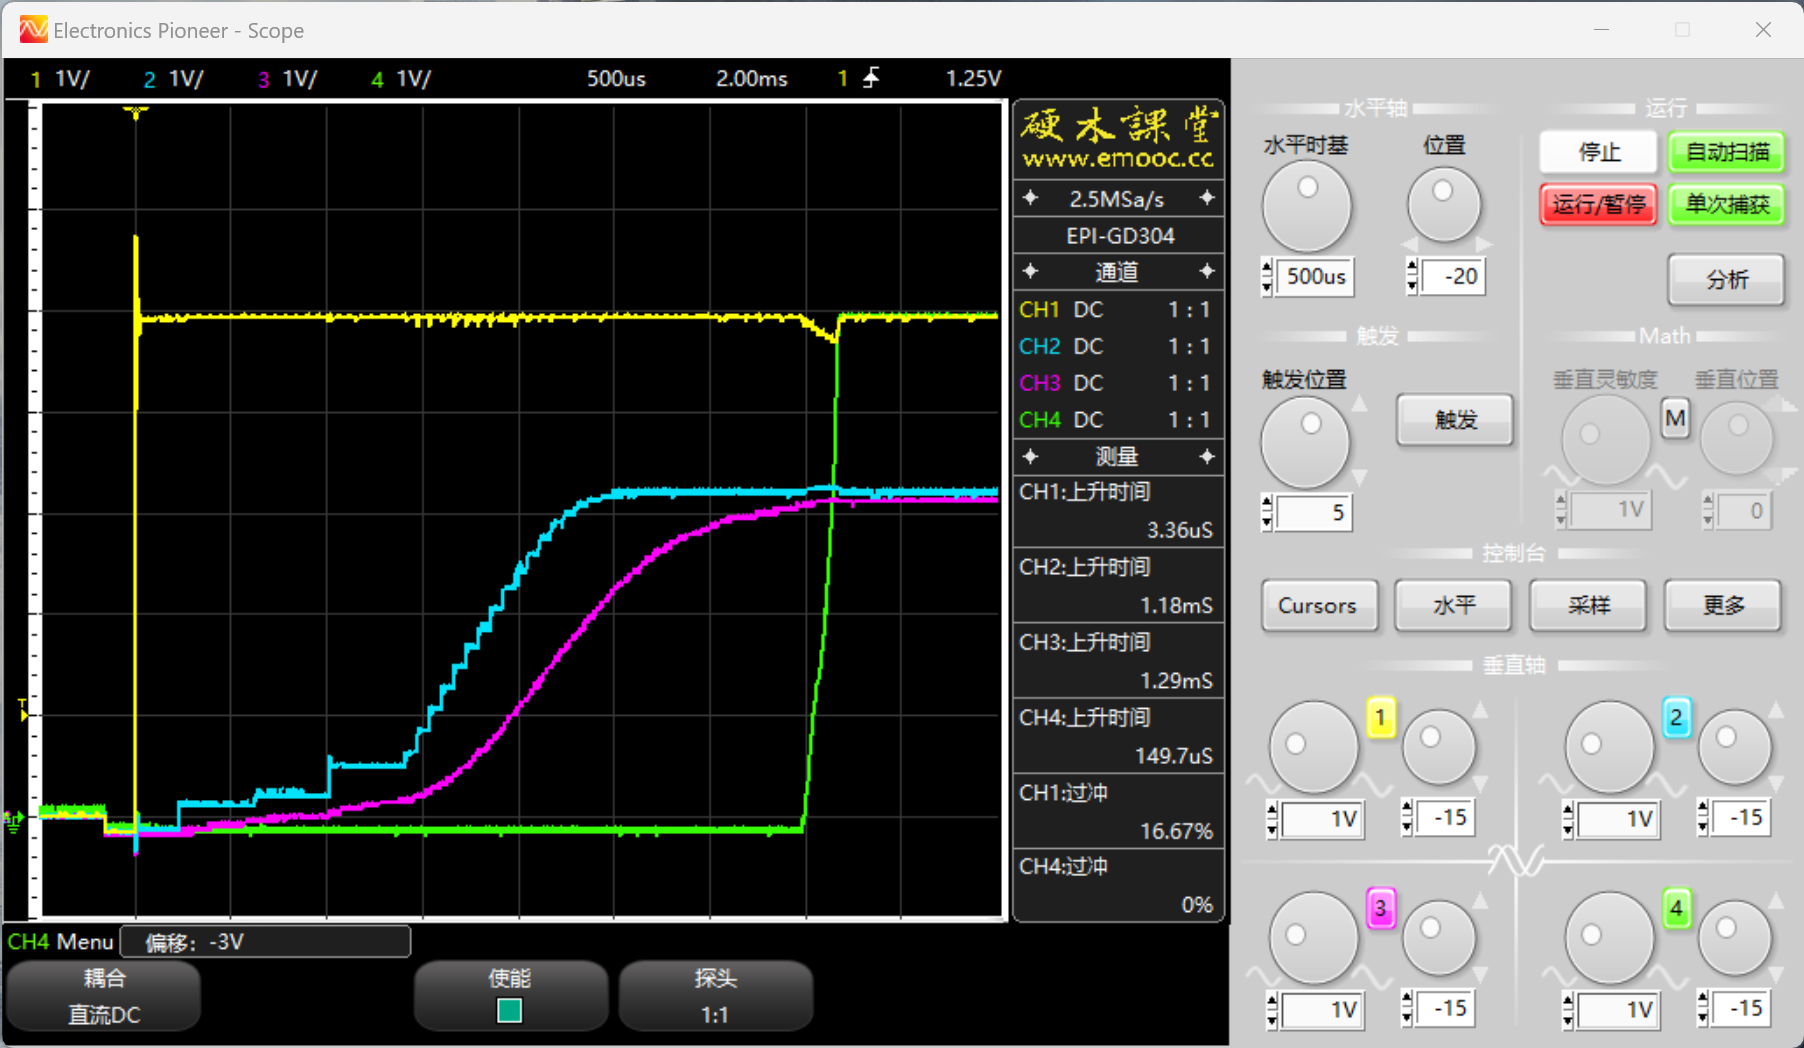Click the rising-edge trigger icon in top bar
1804x1048 pixels.
pyautogui.click(x=872, y=78)
